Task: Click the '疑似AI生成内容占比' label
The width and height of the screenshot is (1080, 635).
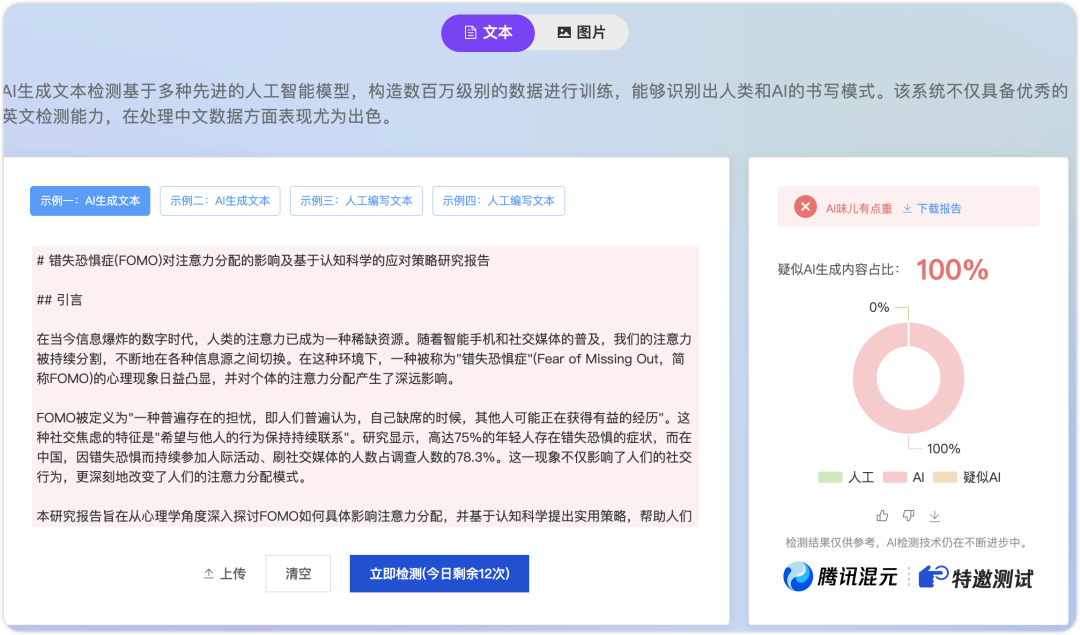Action: pyautogui.click(x=838, y=269)
